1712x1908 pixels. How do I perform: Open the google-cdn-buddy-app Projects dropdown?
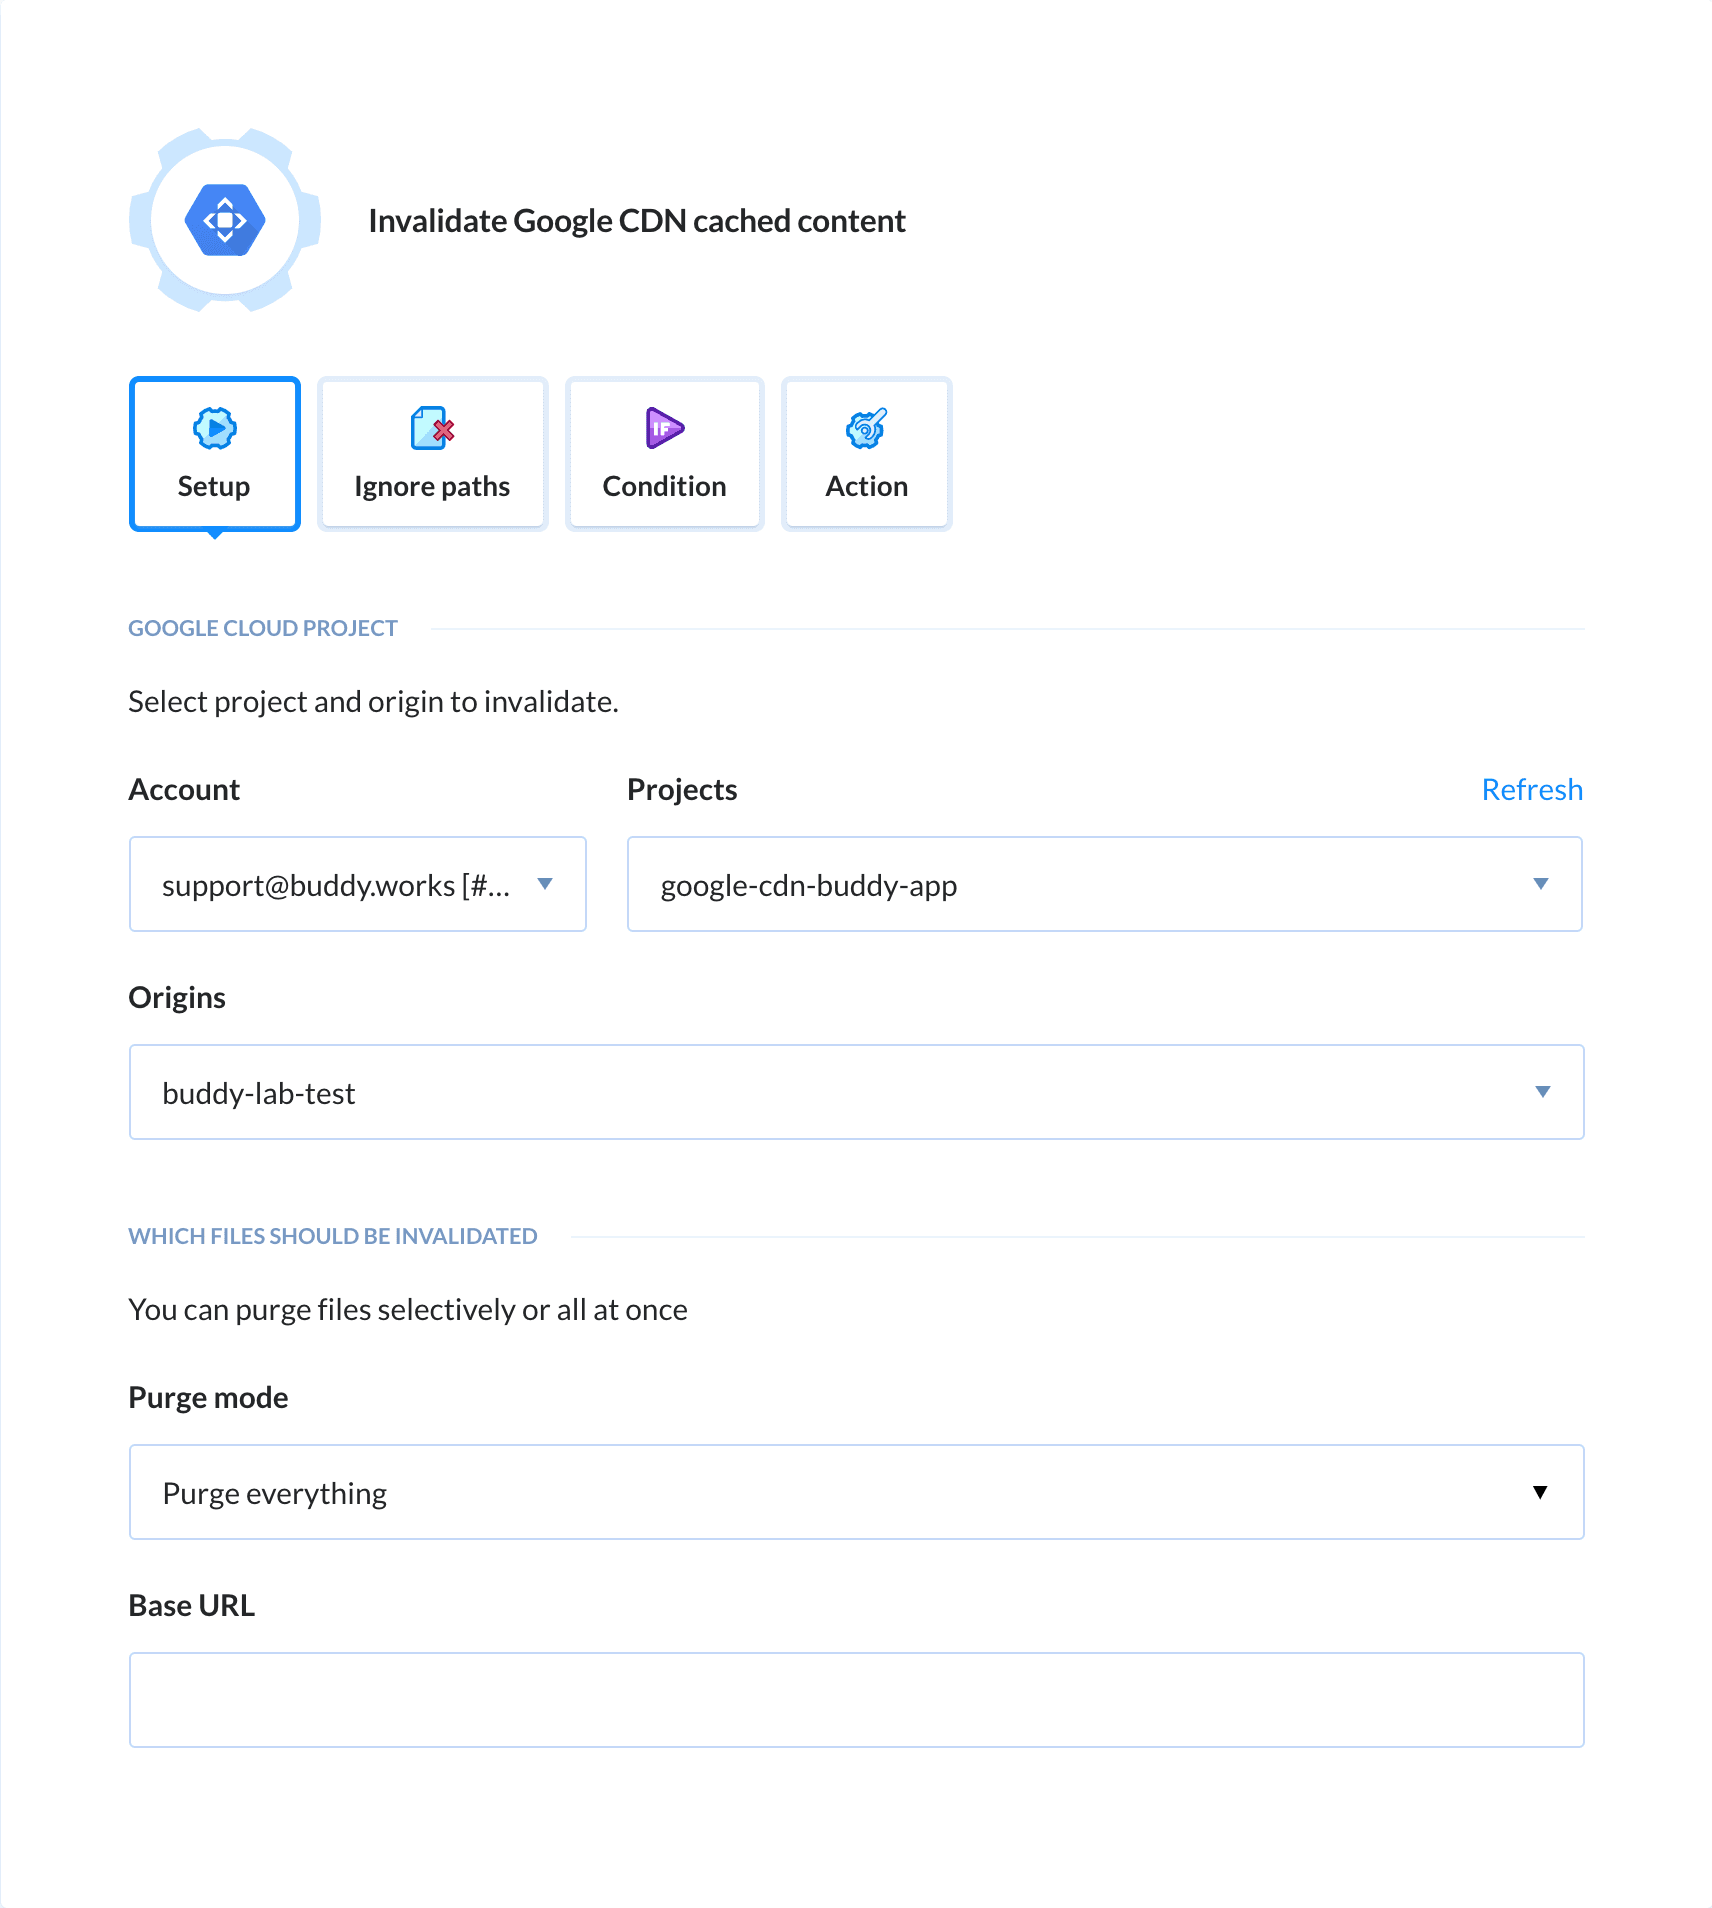pos(1104,884)
